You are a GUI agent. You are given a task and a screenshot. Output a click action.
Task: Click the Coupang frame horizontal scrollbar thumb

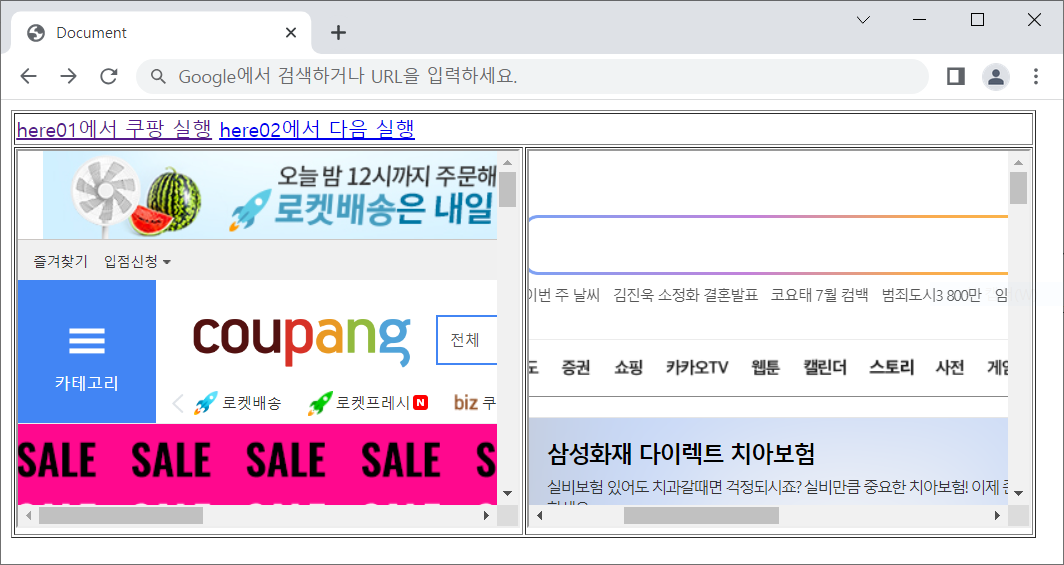(121, 515)
